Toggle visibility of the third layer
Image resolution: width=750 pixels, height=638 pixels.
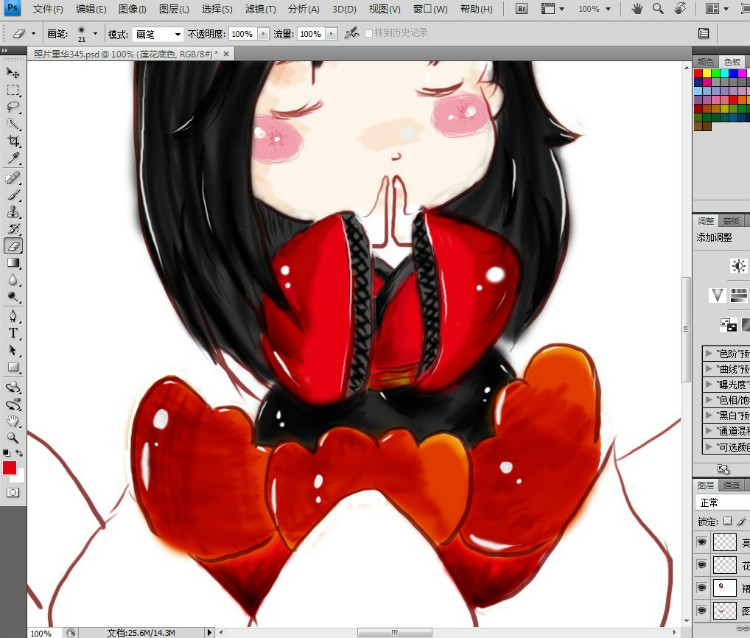point(702,587)
